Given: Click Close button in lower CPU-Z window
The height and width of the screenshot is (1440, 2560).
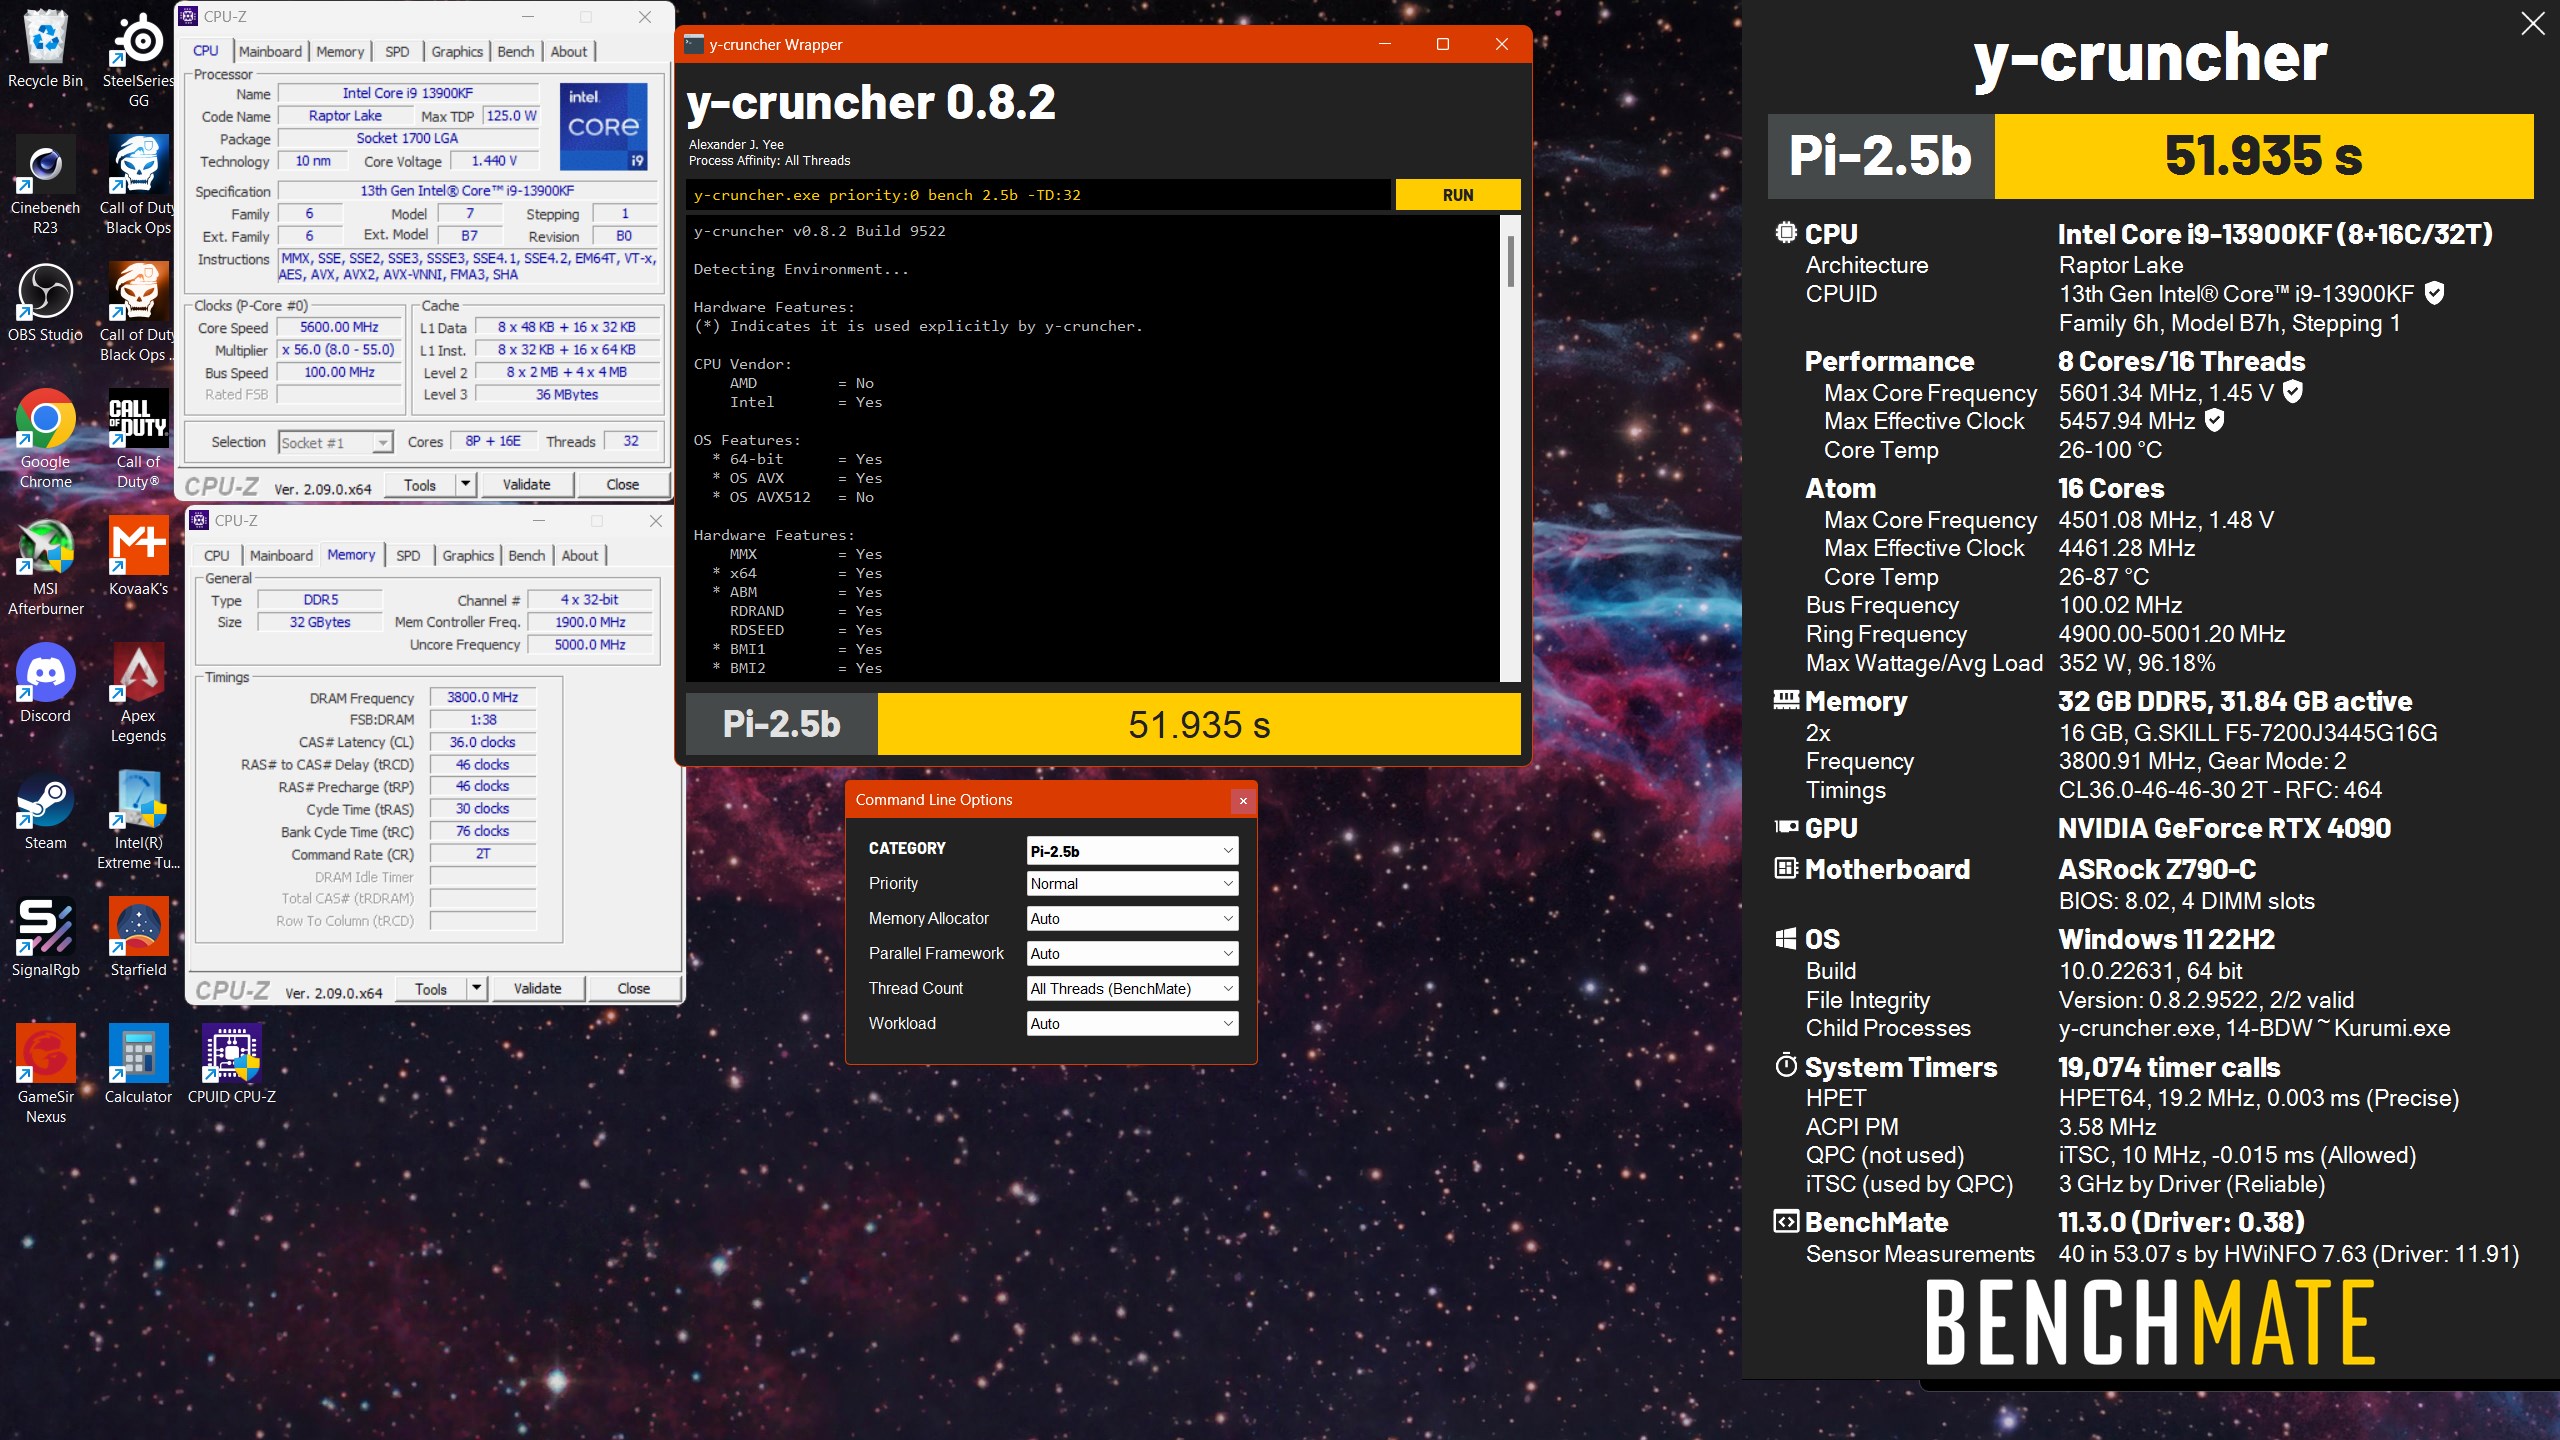Looking at the screenshot, I should [x=633, y=989].
